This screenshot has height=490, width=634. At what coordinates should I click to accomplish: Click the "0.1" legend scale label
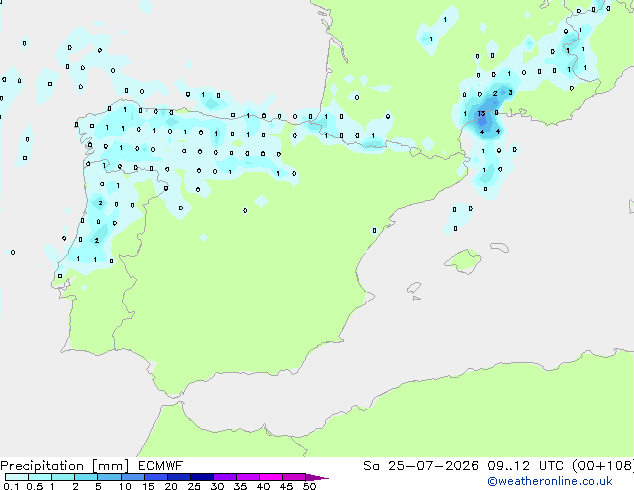pos(10,486)
